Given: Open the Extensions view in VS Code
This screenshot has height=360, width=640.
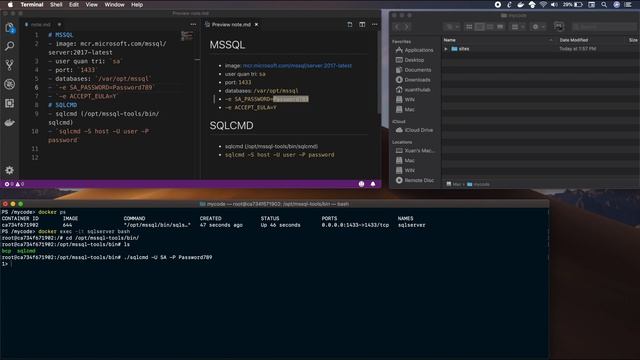Looking at the screenshot, I should pyautogui.click(x=9, y=103).
